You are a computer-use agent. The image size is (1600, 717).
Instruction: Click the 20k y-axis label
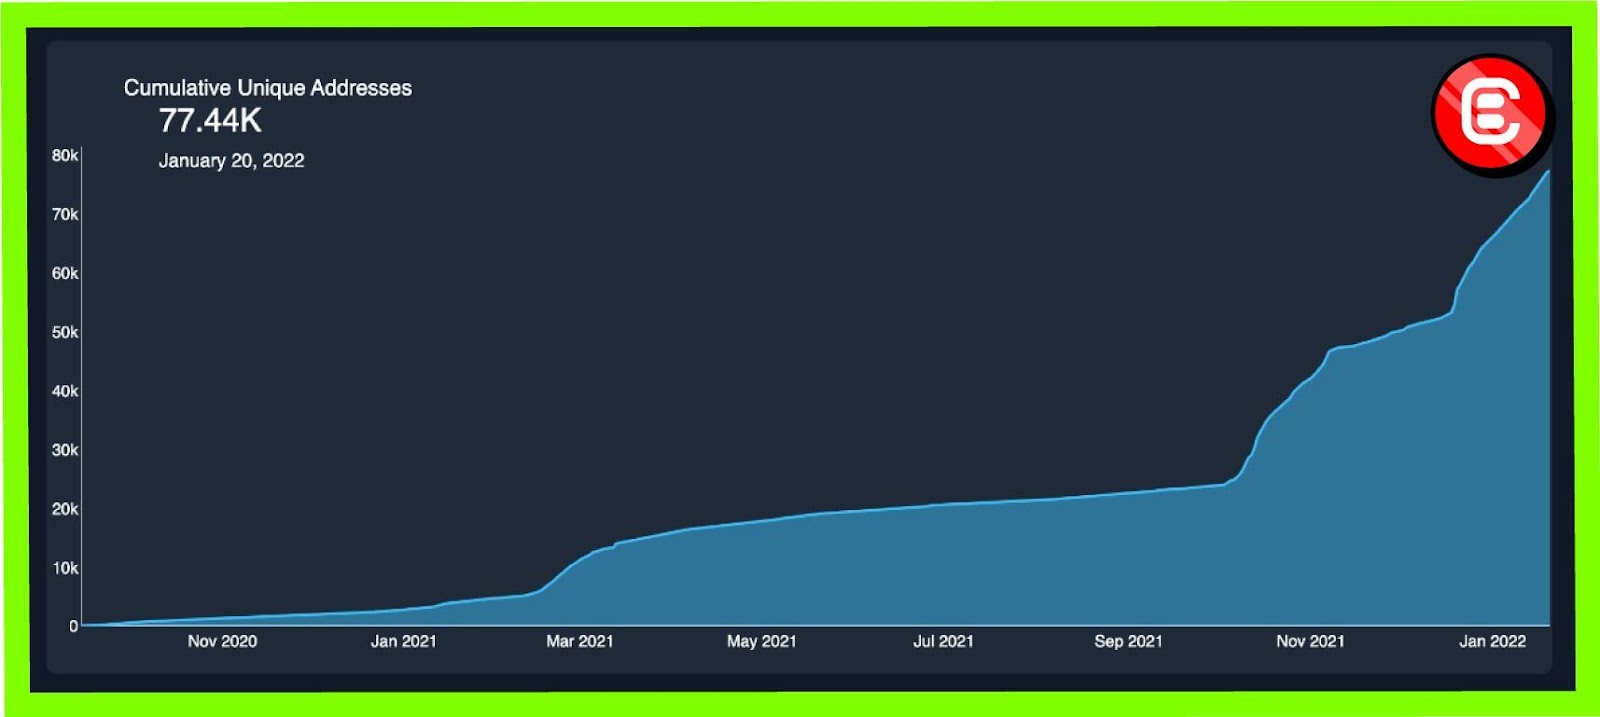click(65, 509)
